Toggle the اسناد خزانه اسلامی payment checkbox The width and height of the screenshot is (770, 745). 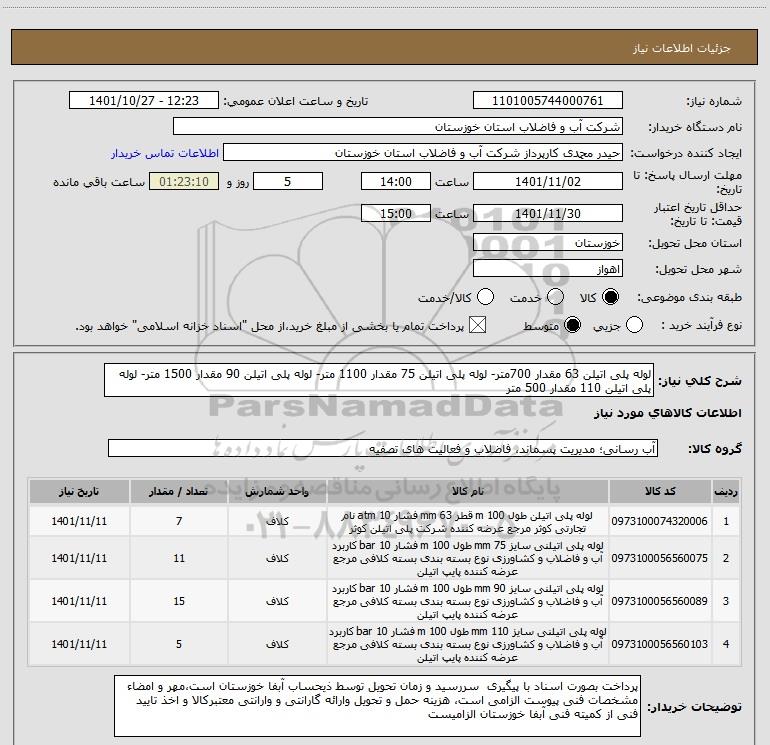[477, 325]
